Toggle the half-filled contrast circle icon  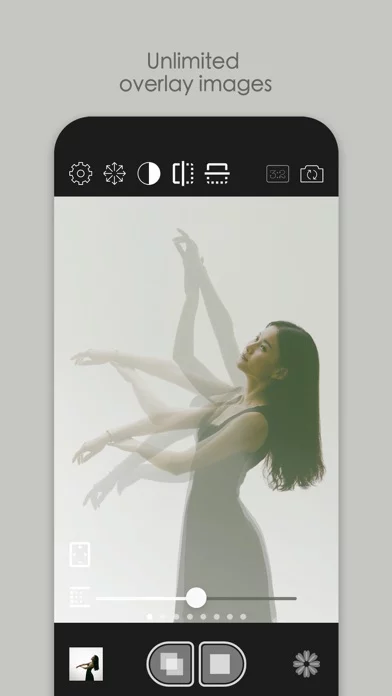(x=149, y=174)
